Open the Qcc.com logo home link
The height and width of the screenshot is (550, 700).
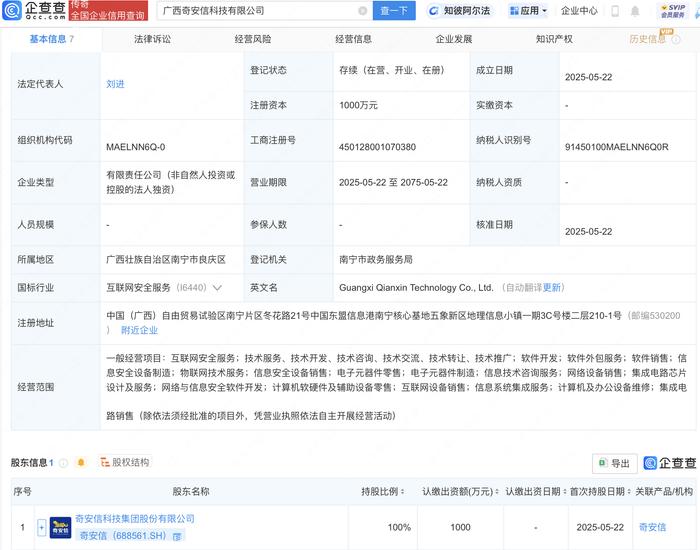(34, 10)
